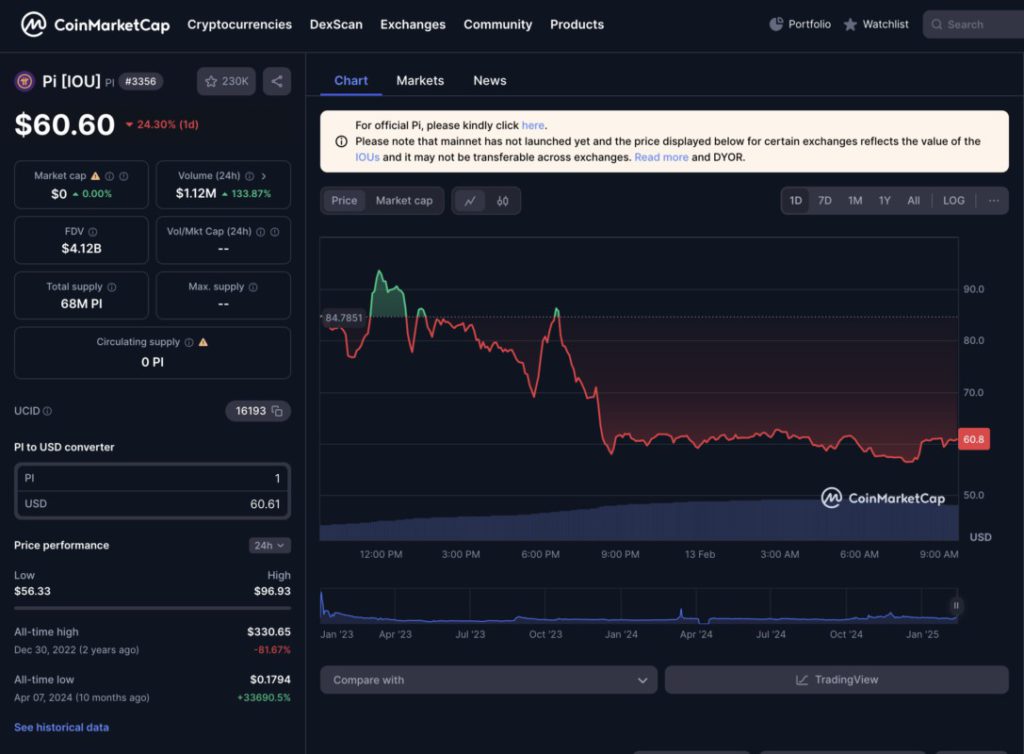Click the timeline range pause handle

pyautogui.click(x=955, y=606)
